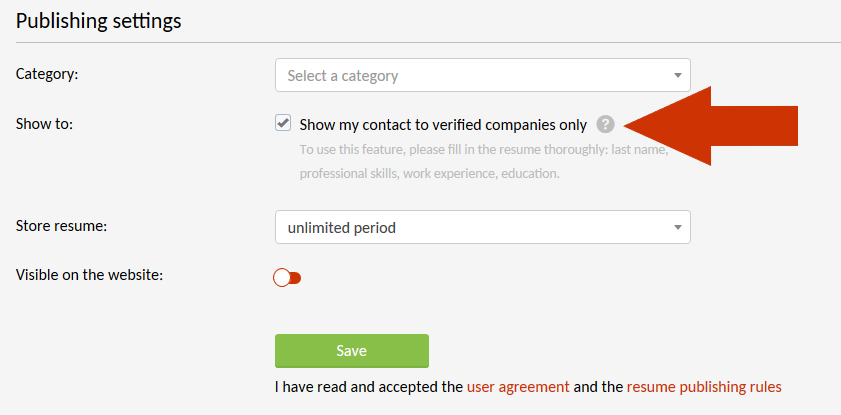Click the "Show my contact to verified companies only" label
The height and width of the screenshot is (415, 841).
pos(443,125)
